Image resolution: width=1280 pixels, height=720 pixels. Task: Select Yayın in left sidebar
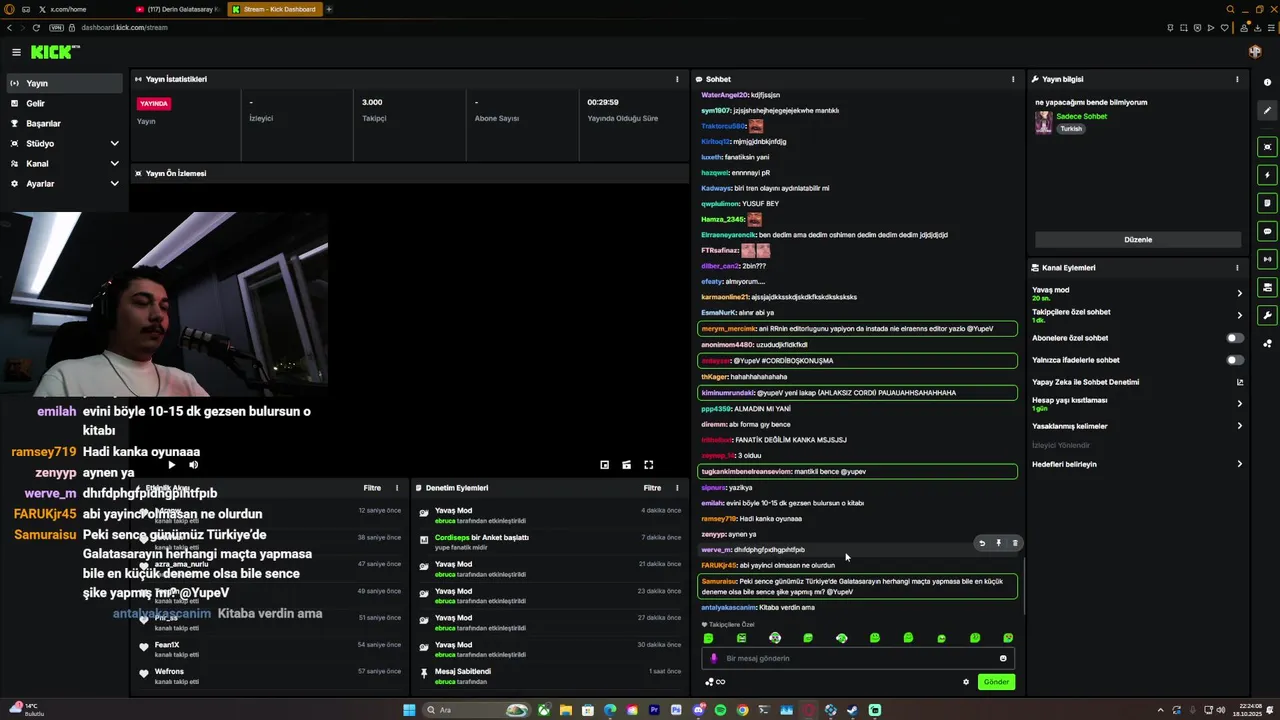[65, 83]
